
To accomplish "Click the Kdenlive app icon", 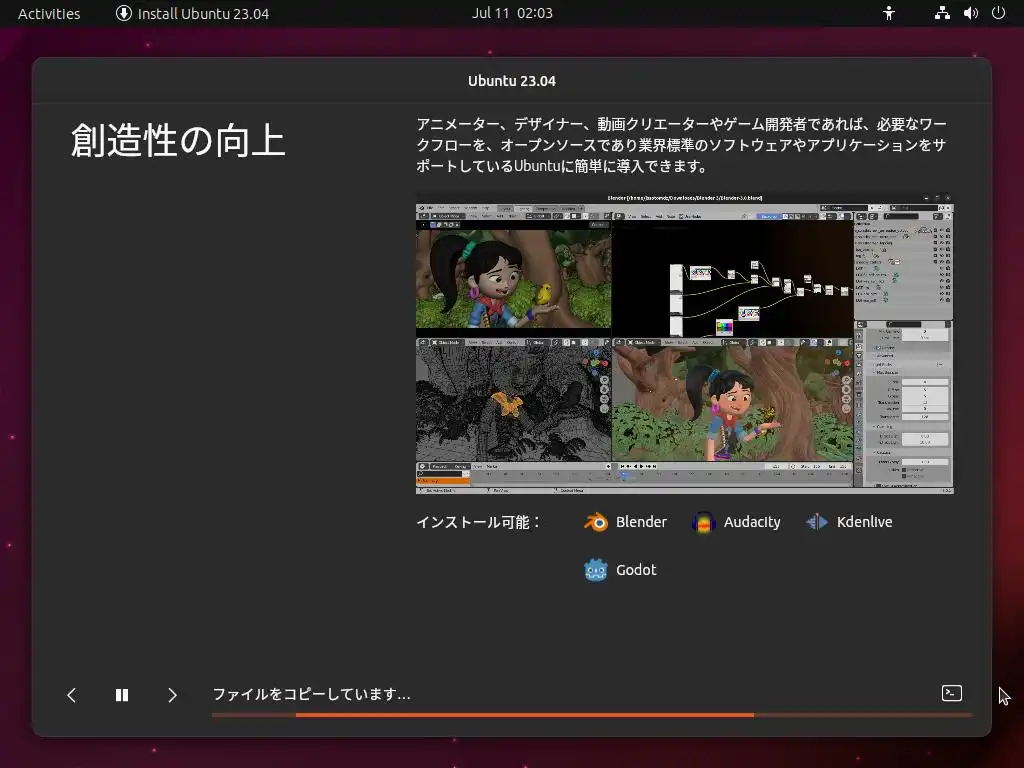I will (x=816, y=522).
